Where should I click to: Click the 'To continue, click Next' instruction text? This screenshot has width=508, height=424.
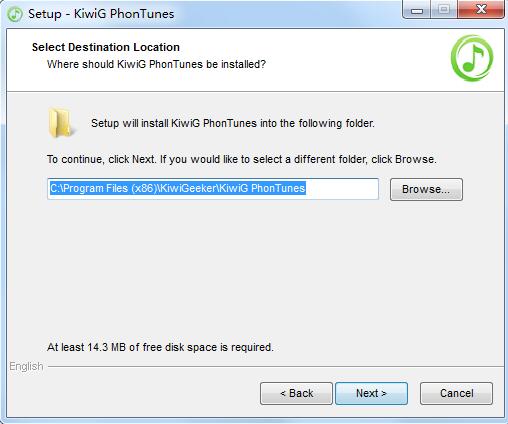(242, 159)
